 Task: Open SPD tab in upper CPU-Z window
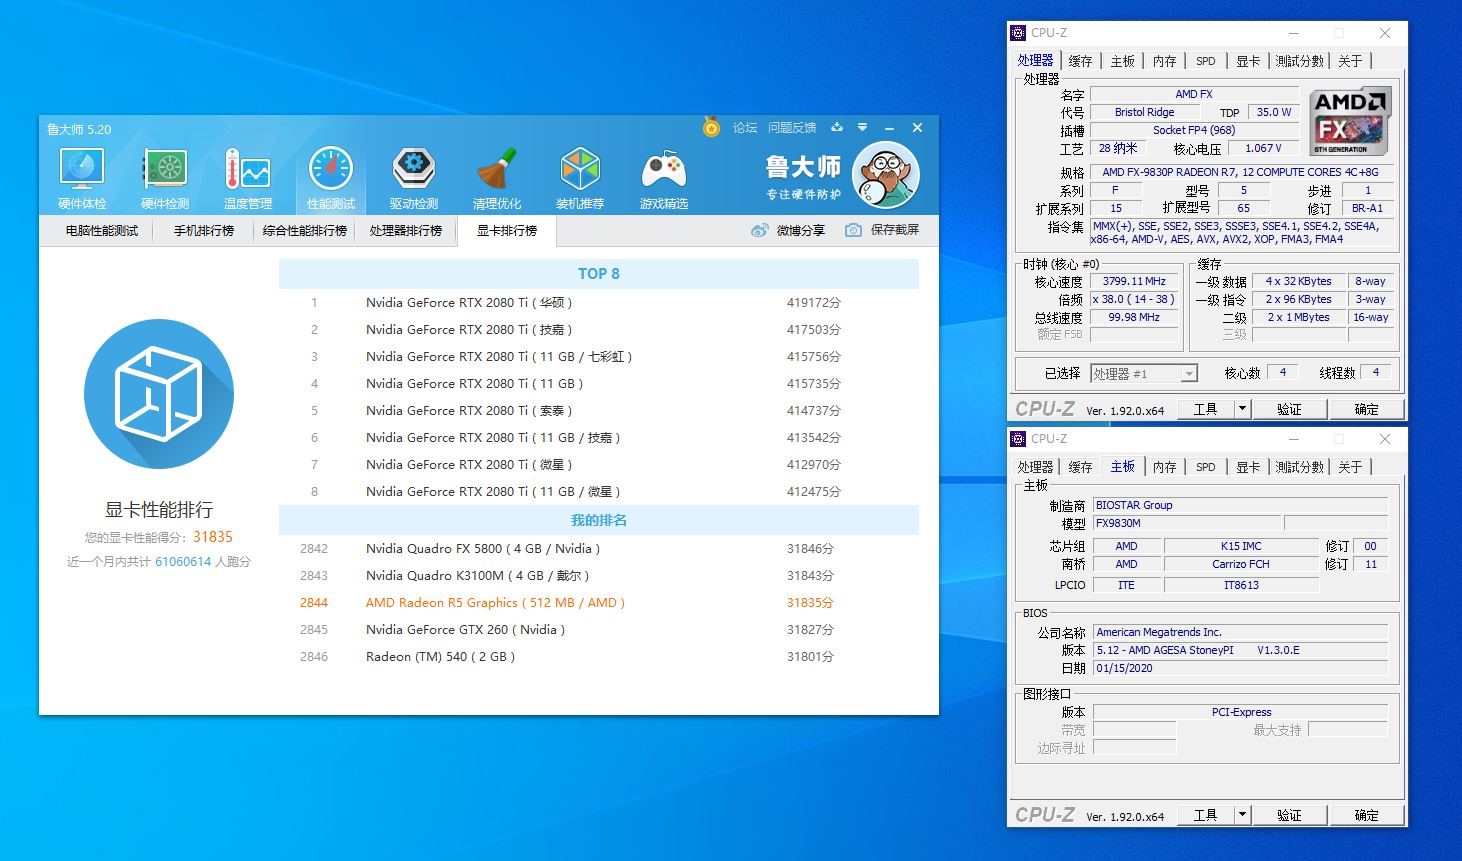1206,61
